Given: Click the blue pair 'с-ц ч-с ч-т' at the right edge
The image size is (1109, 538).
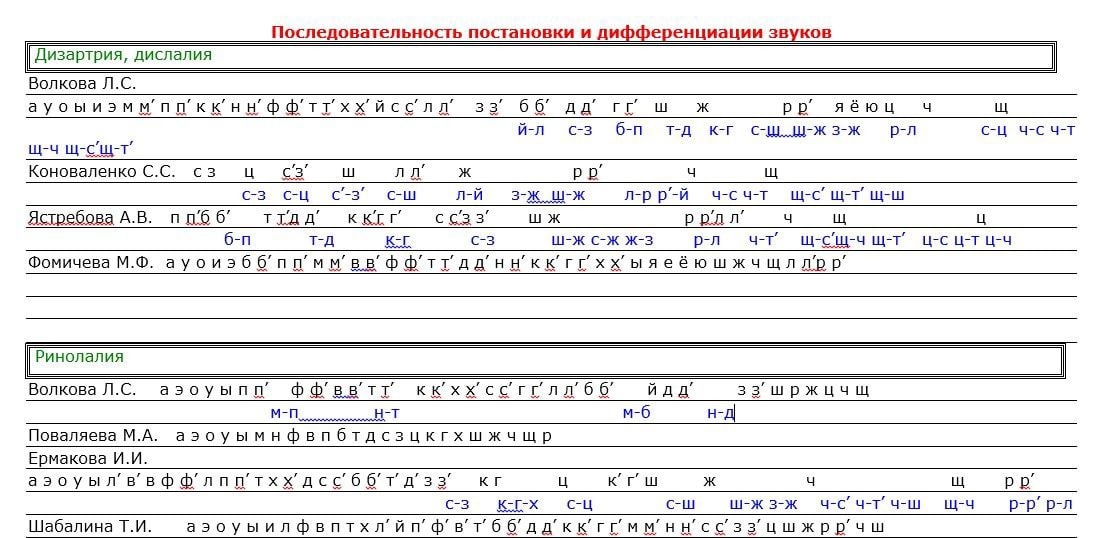Looking at the screenshot, I should 1028,130.
